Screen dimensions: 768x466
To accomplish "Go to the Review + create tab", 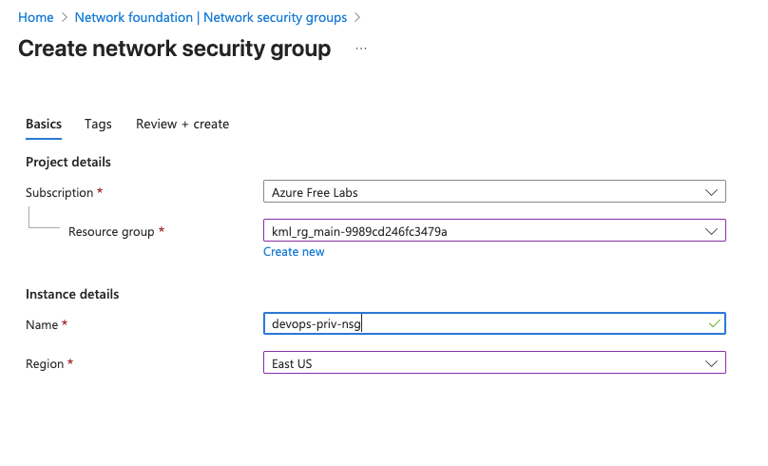I will click(182, 124).
